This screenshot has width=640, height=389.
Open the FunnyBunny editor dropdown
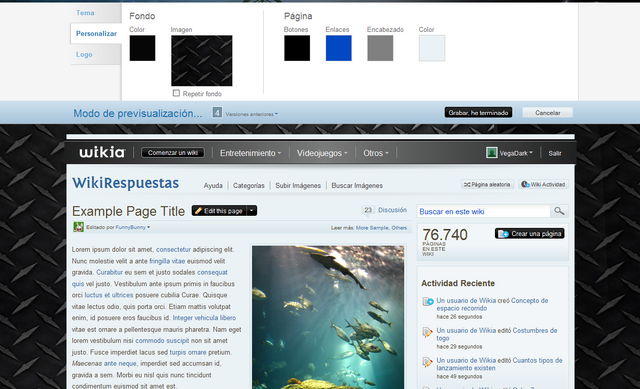[x=133, y=227]
